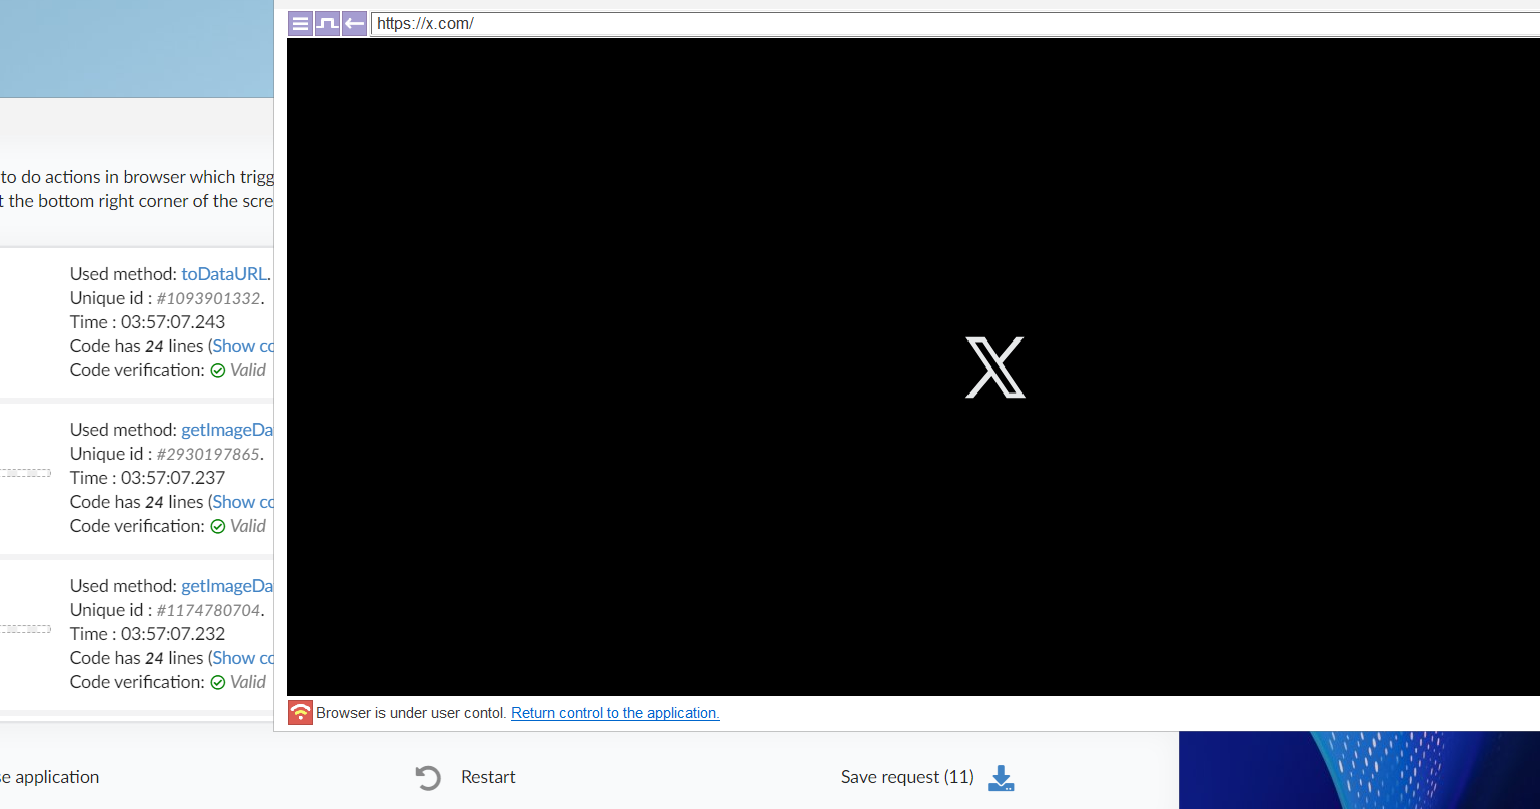
Task: Open the toDataURL method link
Action: [224, 274]
